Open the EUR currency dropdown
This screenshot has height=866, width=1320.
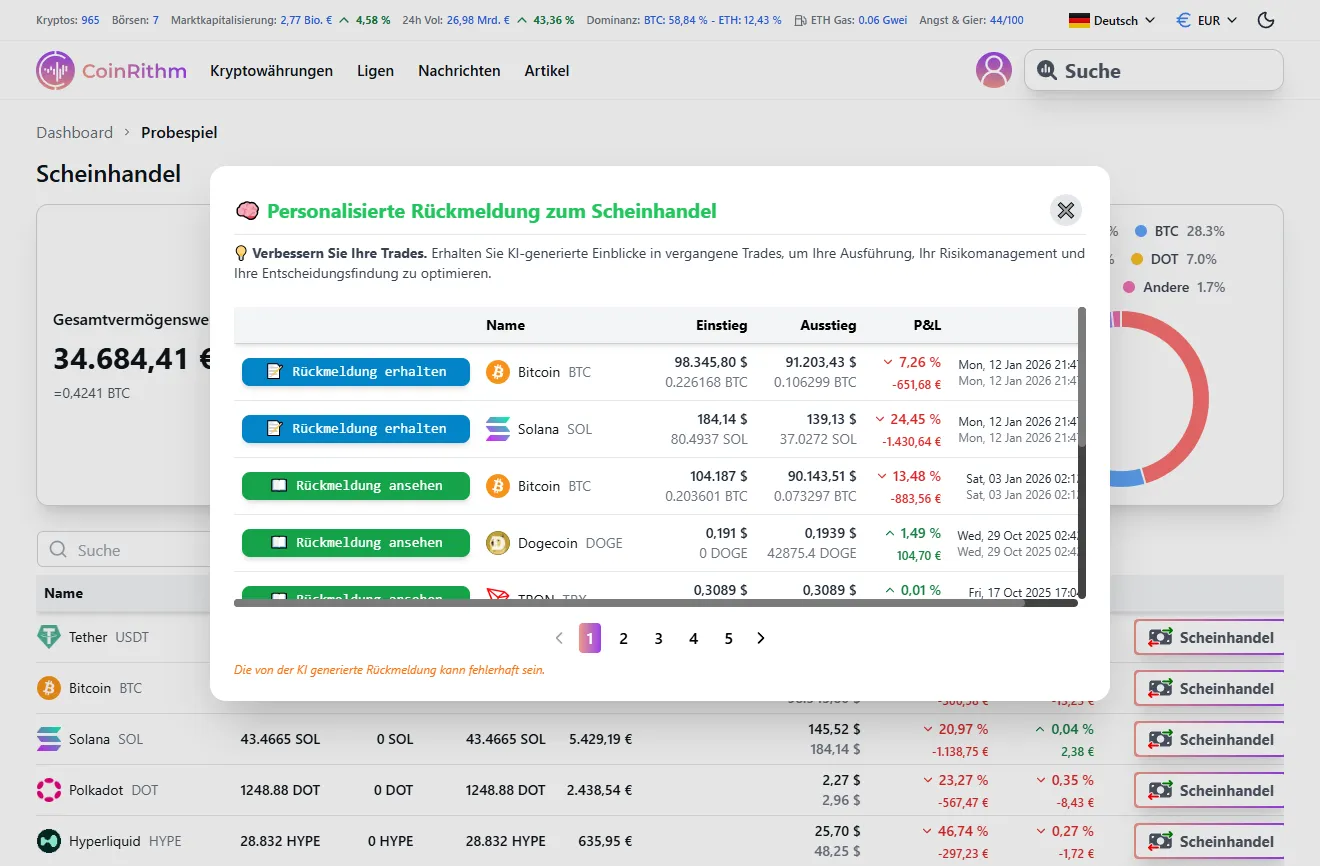1206,19
